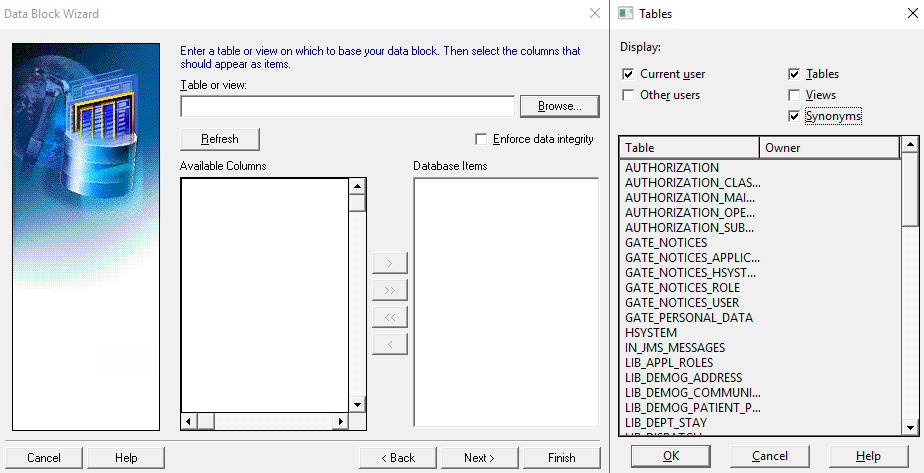Click the Refresh button
This screenshot has width=924, height=473.
(x=220, y=139)
